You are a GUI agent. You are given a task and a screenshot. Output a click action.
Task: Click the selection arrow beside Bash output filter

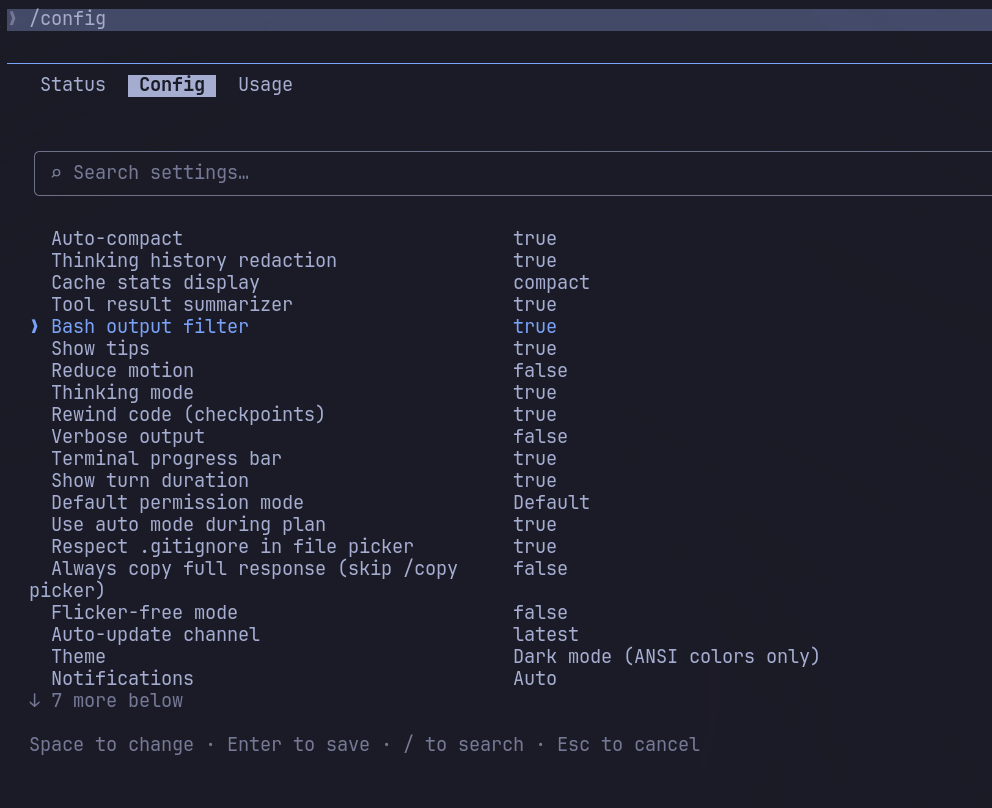[35, 326]
